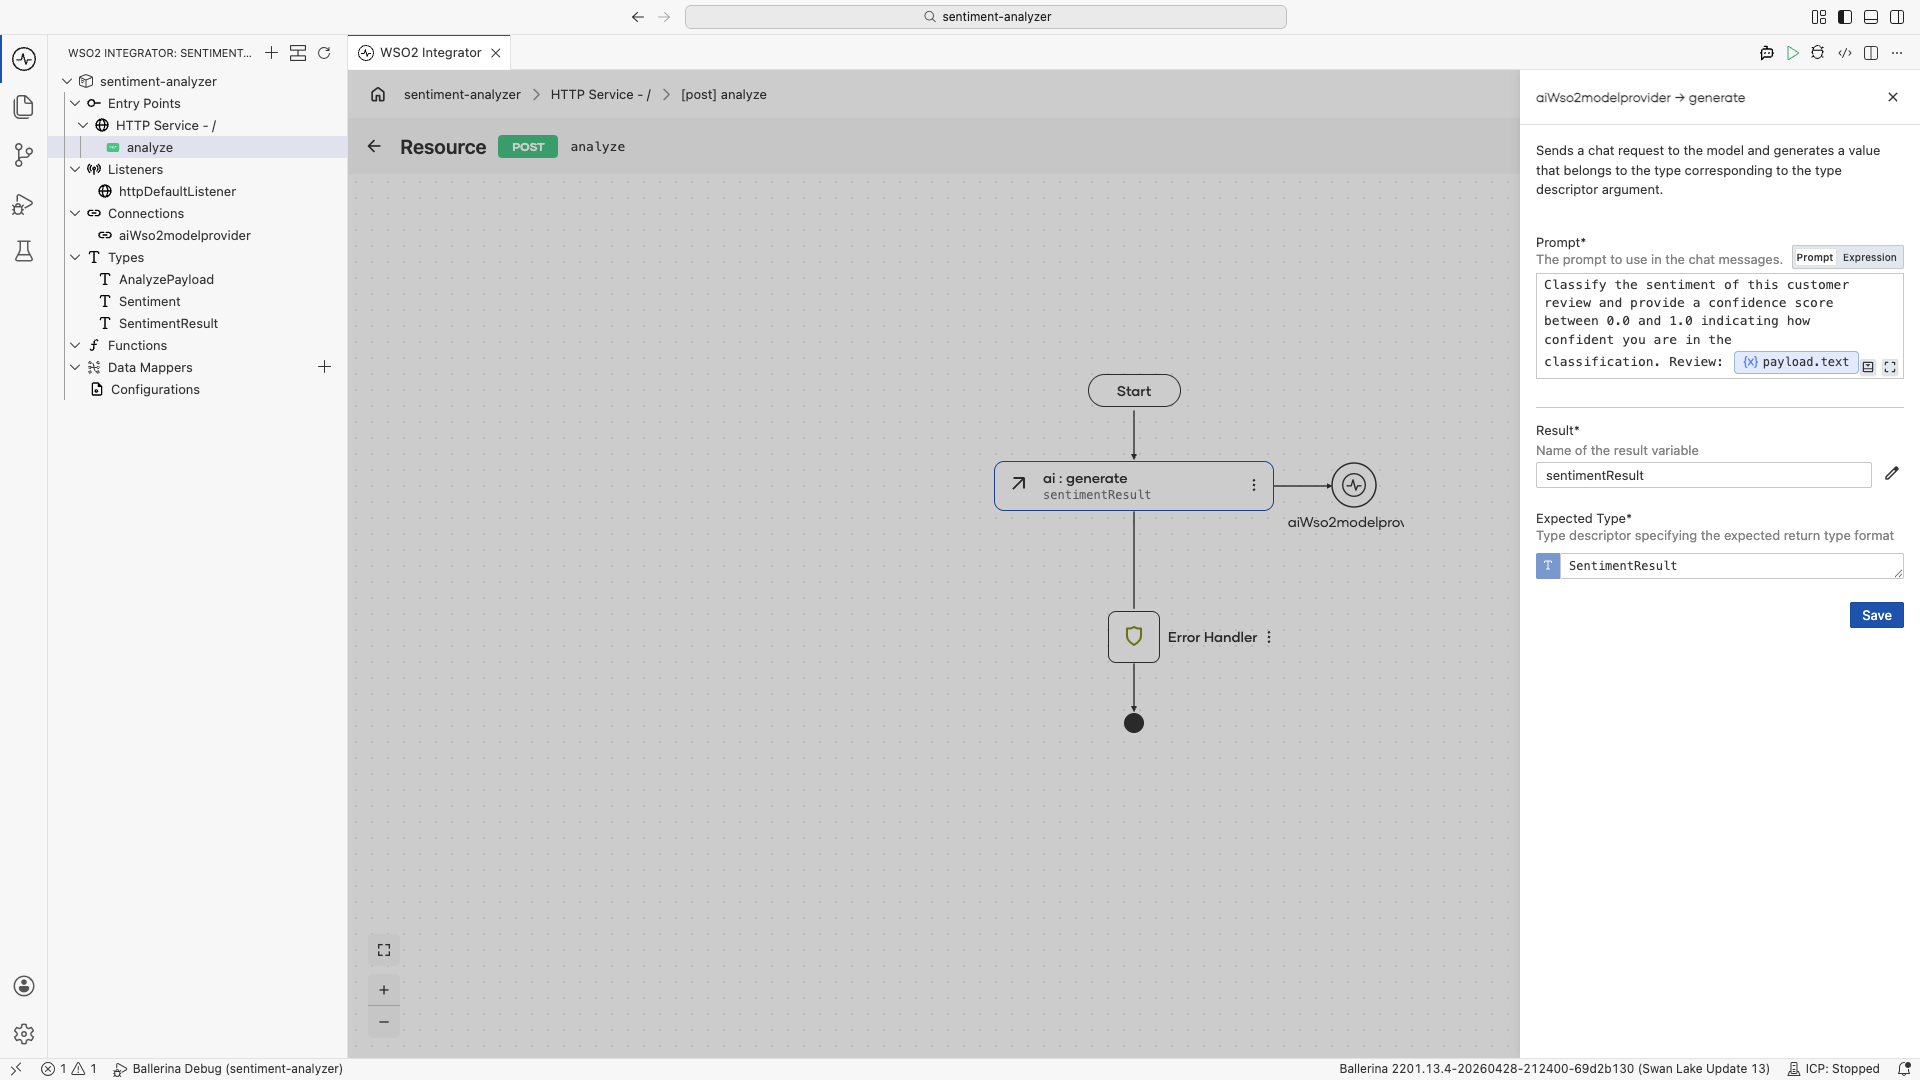Open the Source Control icon

(24, 155)
